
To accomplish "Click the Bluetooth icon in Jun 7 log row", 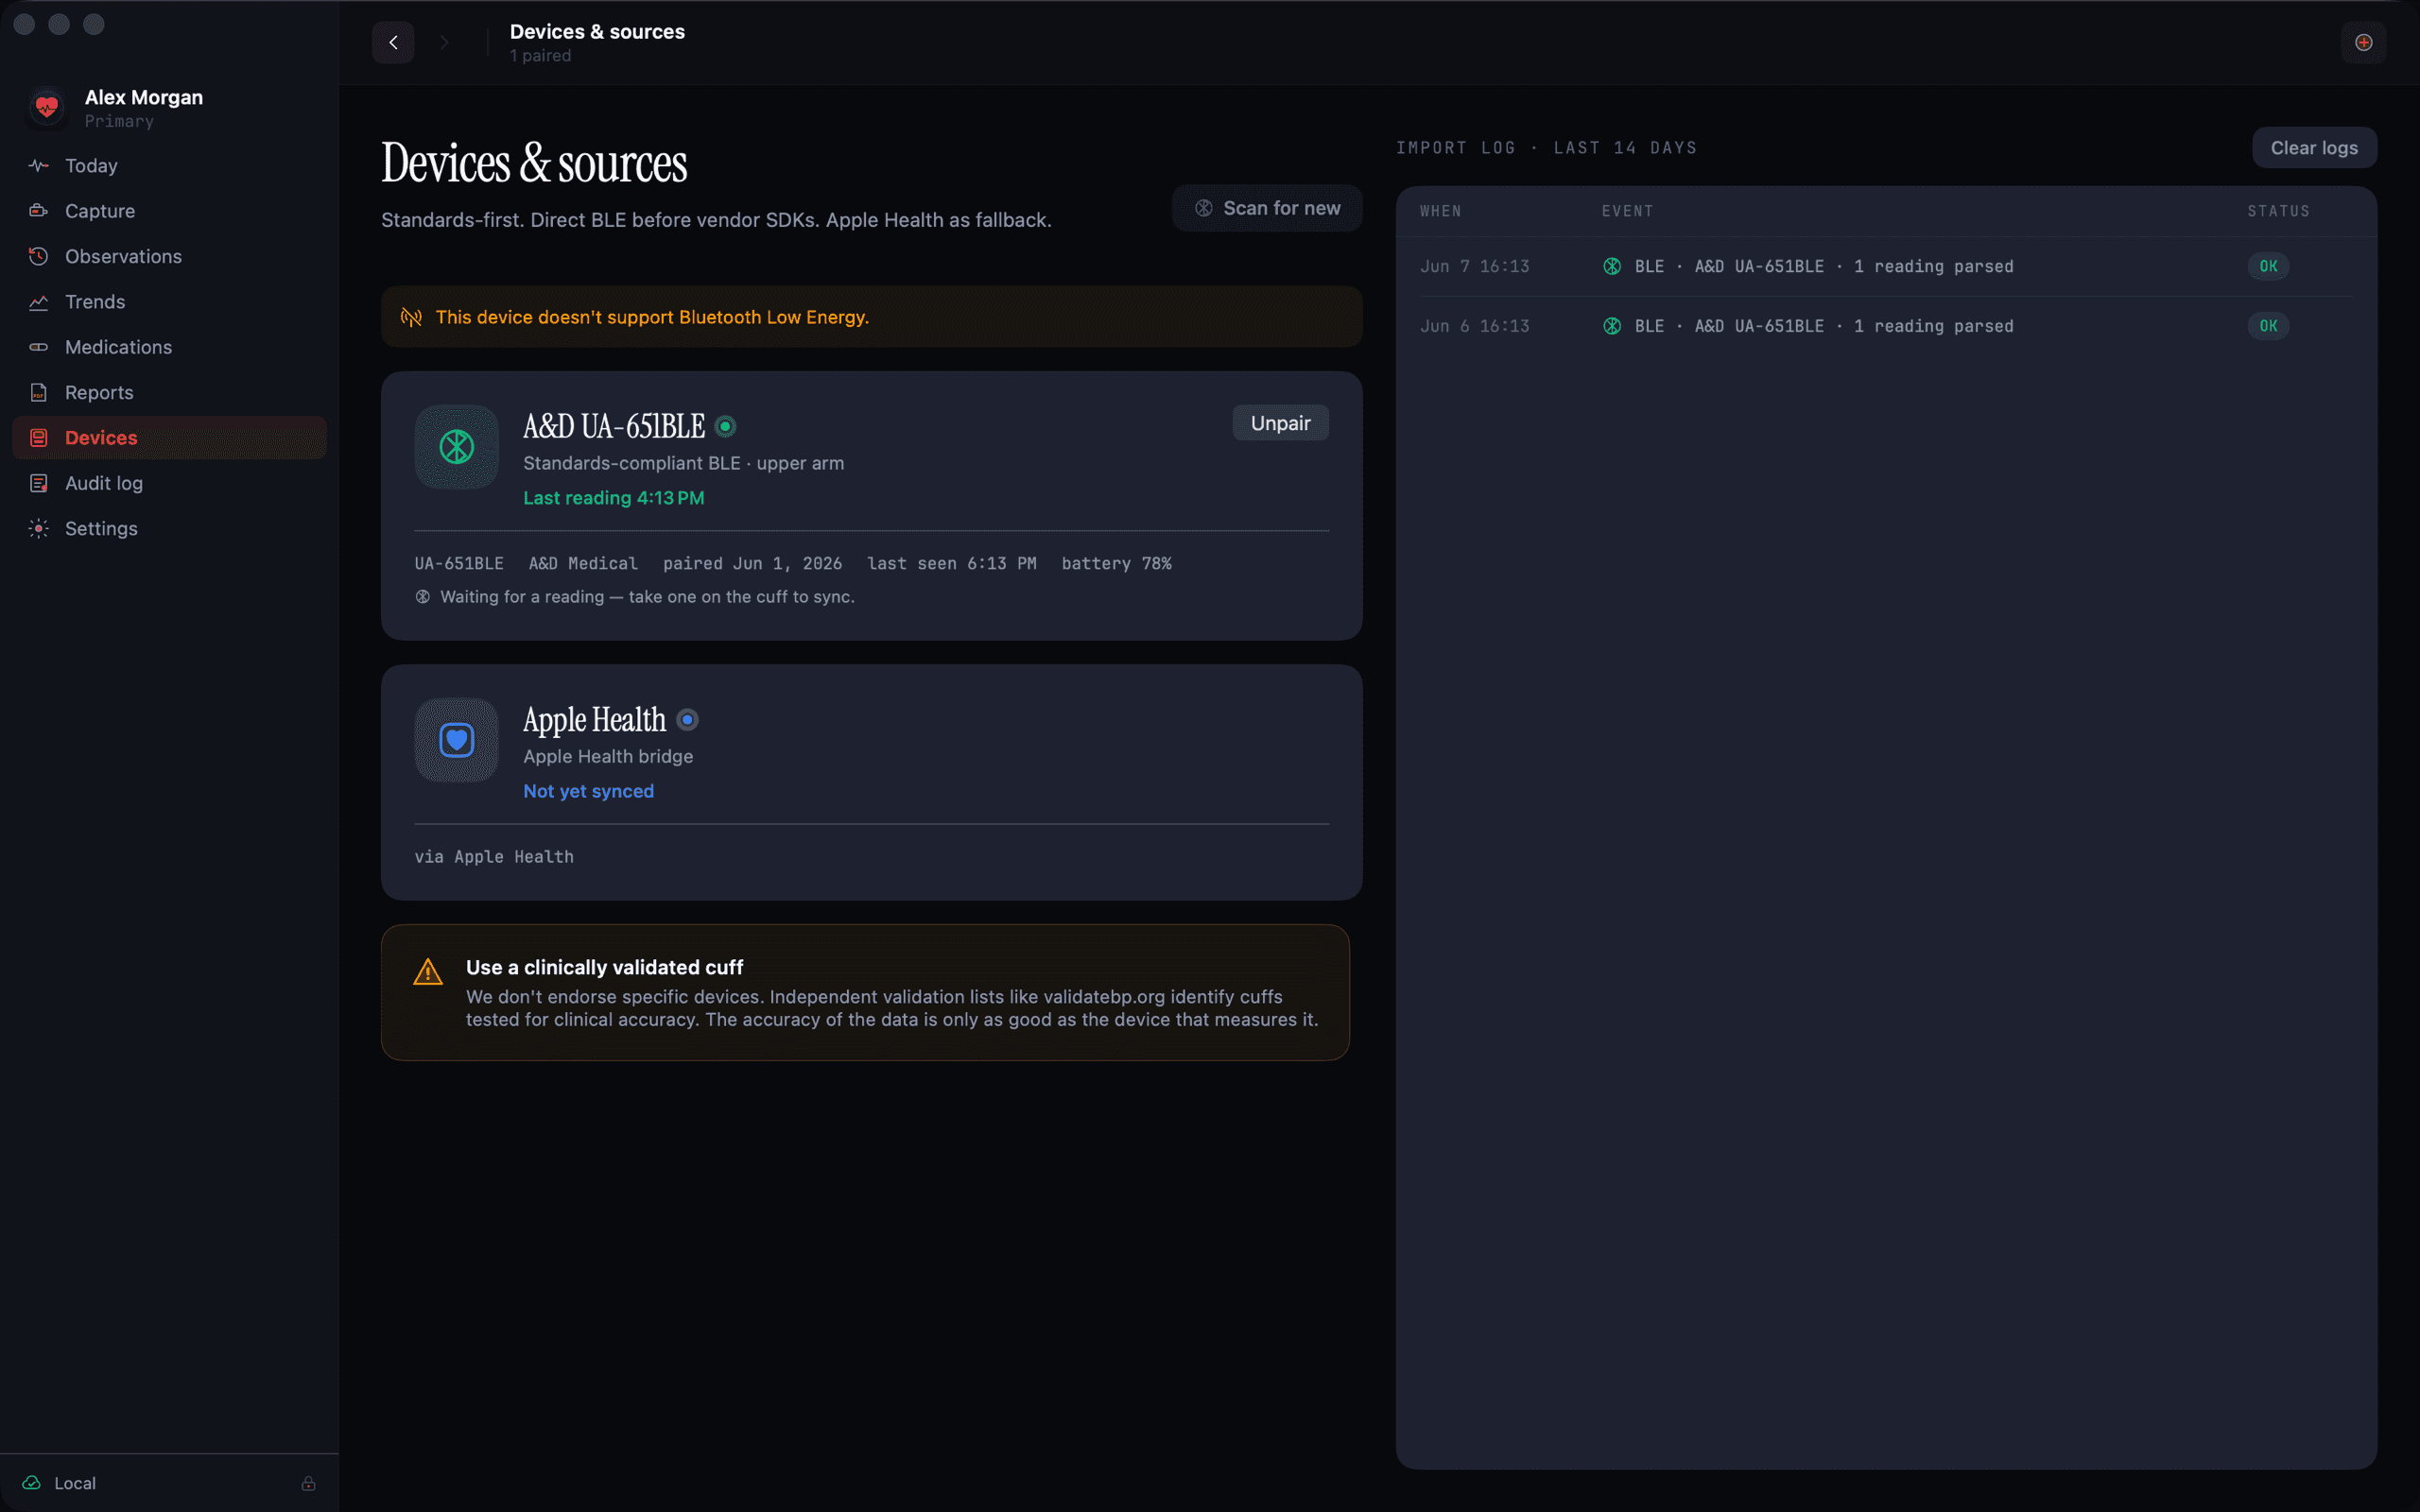I will point(1612,266).
